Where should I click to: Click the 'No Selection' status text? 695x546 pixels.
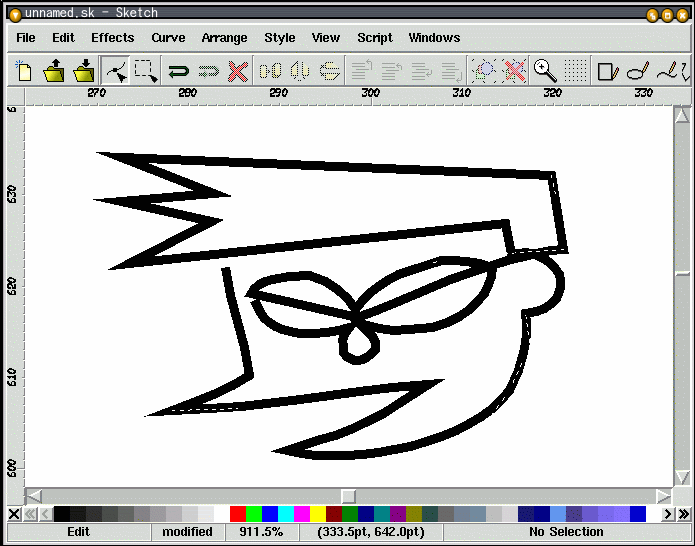click(566, 532)
